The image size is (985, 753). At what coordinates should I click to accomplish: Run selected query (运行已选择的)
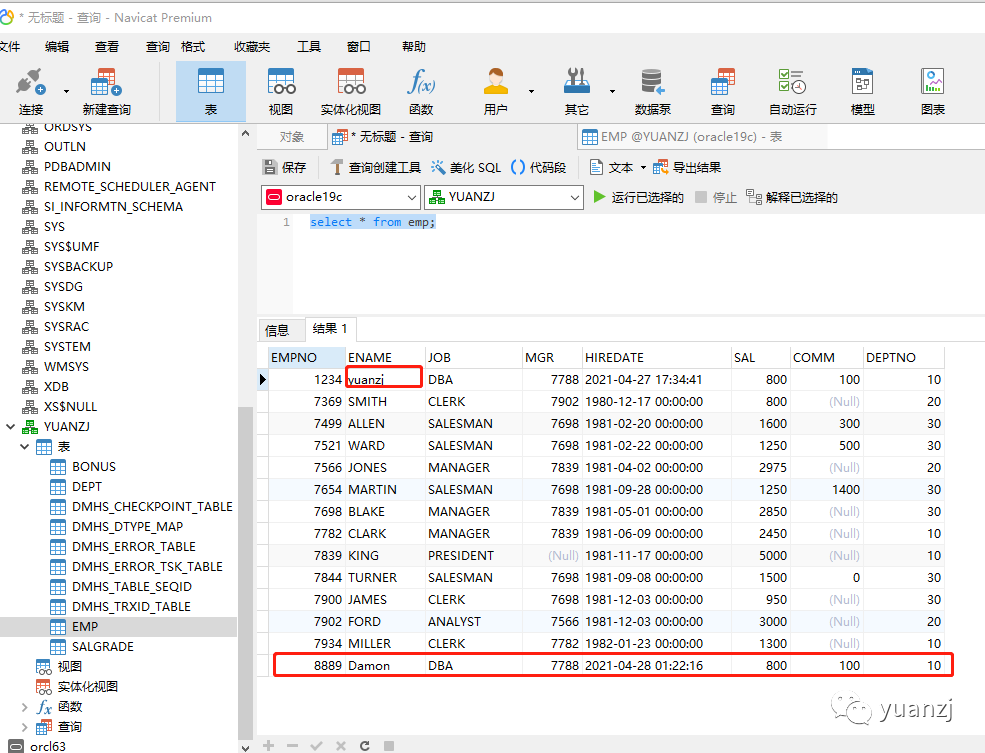point(638,197)
